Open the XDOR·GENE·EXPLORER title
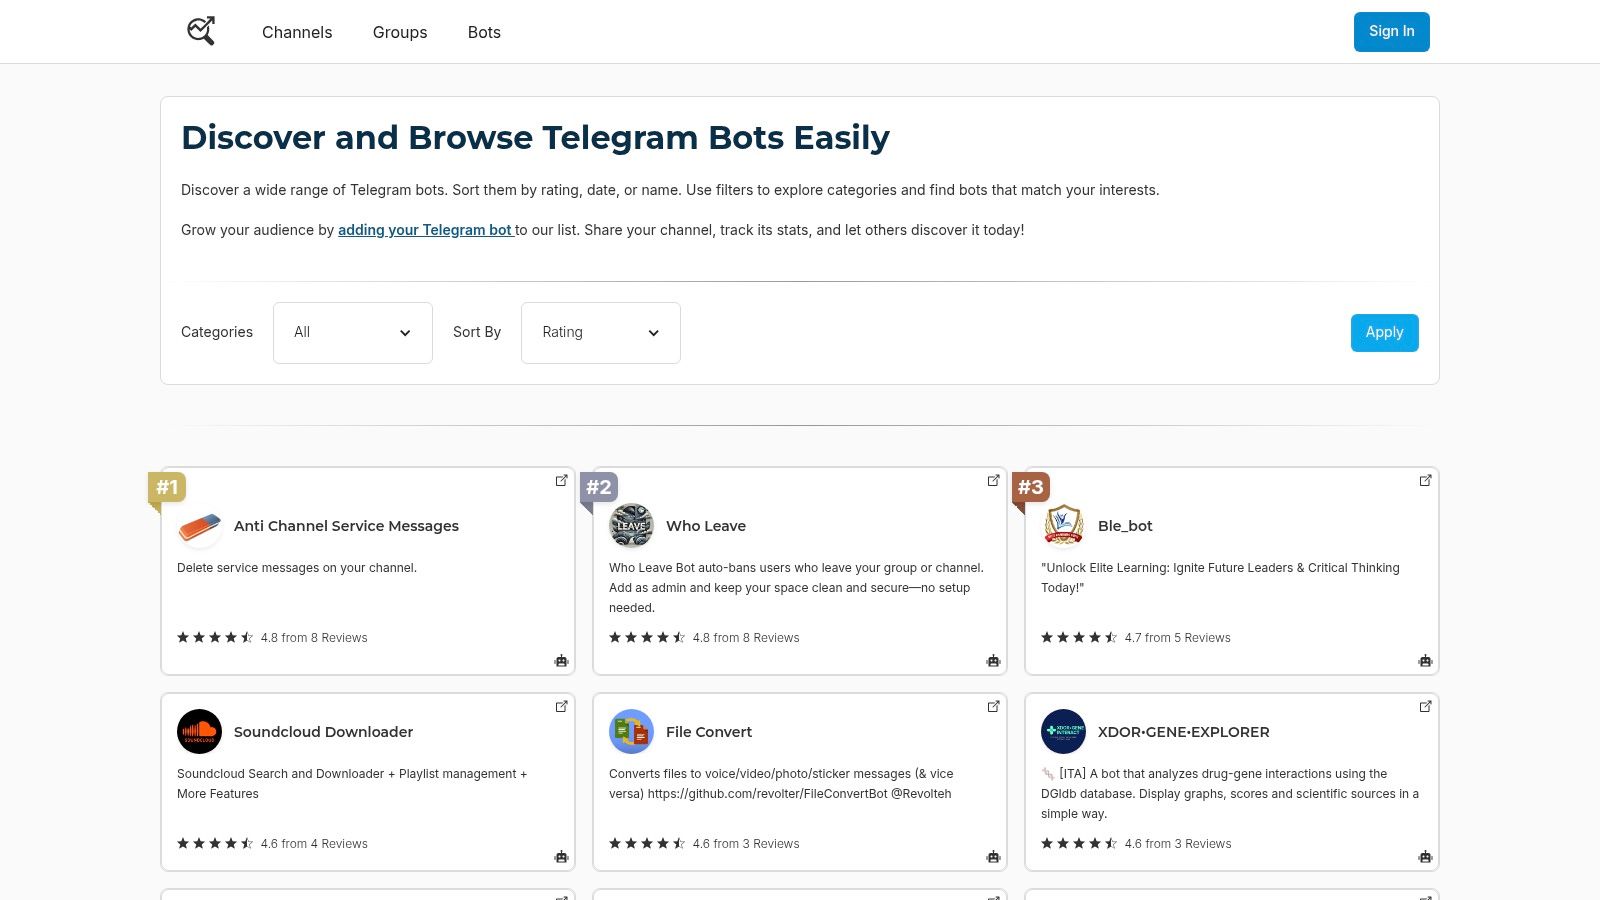 click(x=1184, y=732)
